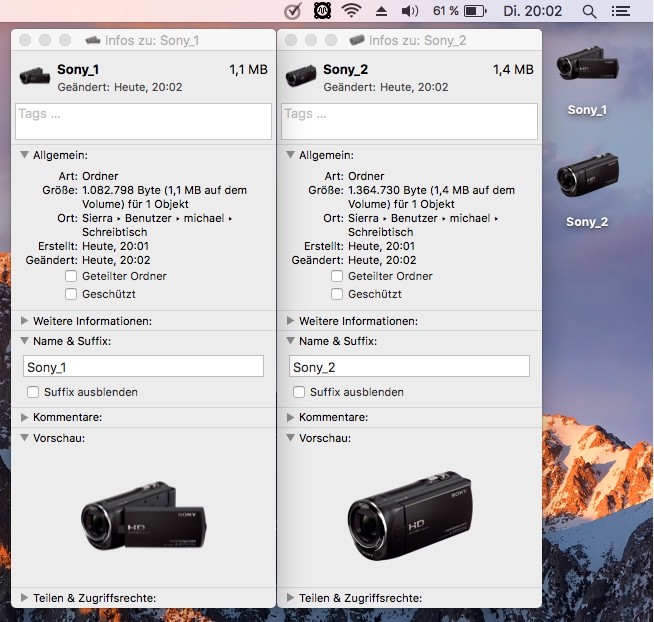Collapse Allgemein section in Sony_1 window

[25, 155]
